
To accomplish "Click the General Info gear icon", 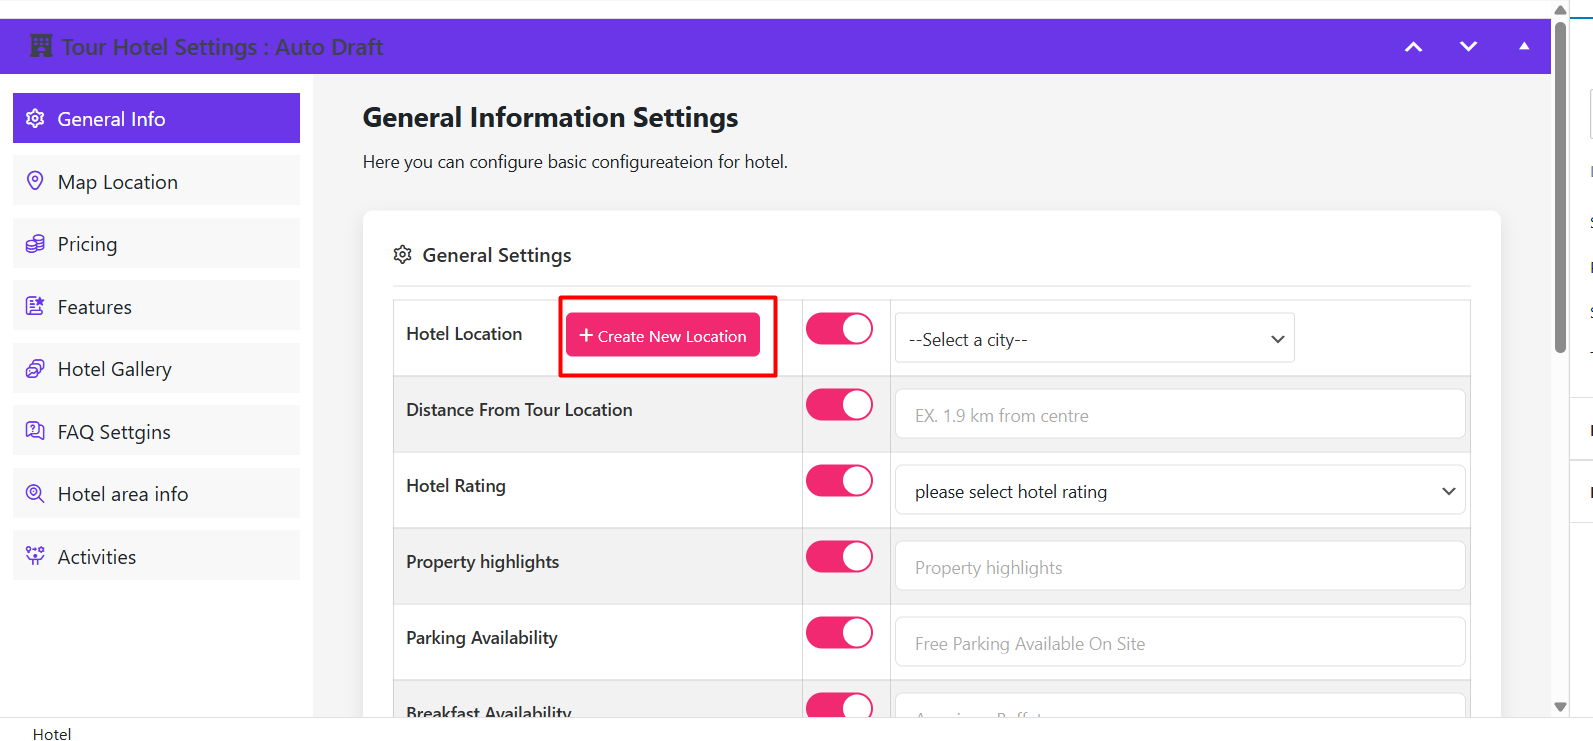I will click(x=35, y=118).
